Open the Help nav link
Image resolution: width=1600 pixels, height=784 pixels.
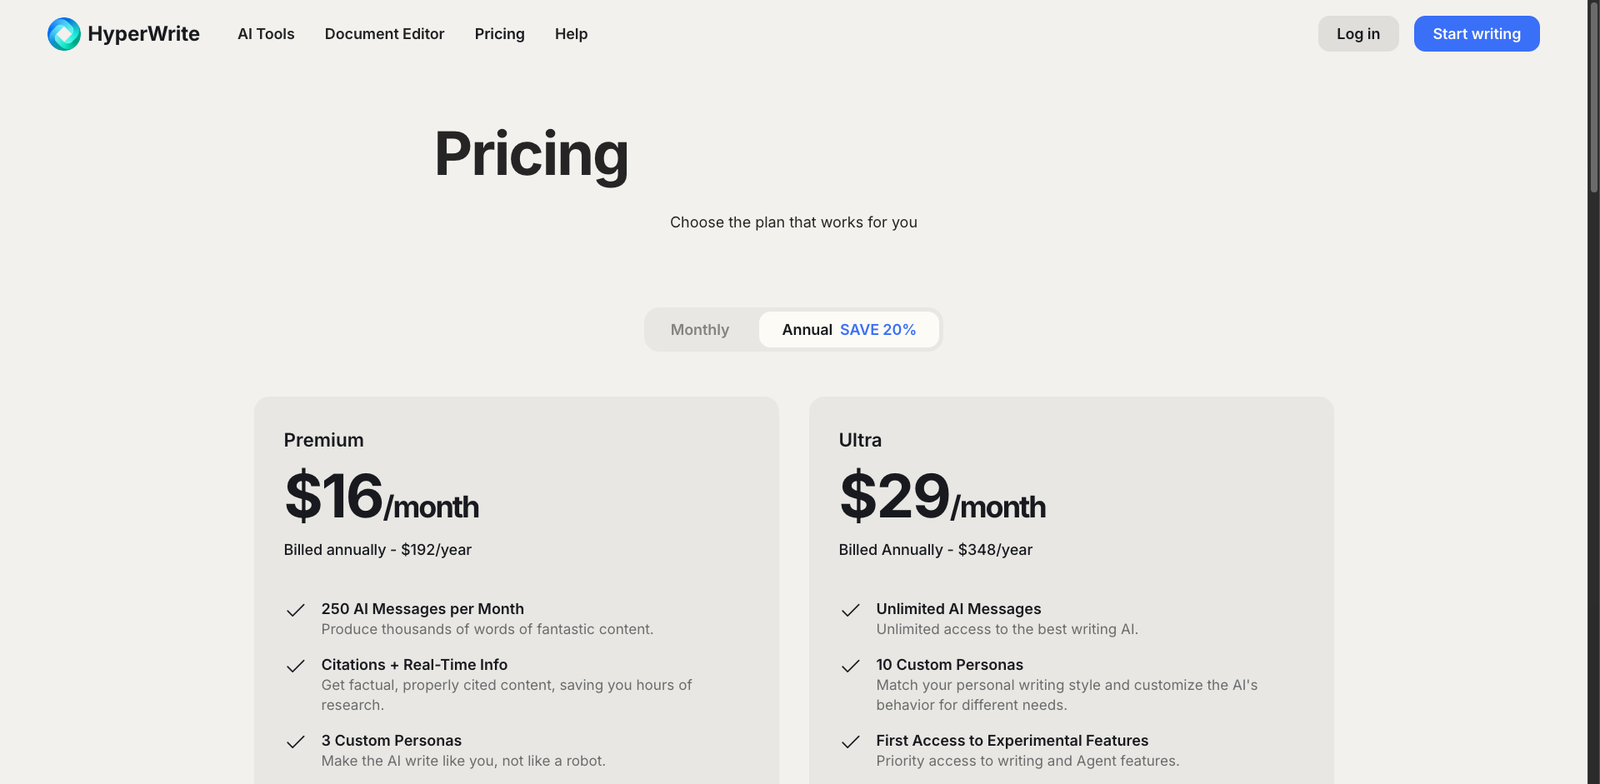571,34
